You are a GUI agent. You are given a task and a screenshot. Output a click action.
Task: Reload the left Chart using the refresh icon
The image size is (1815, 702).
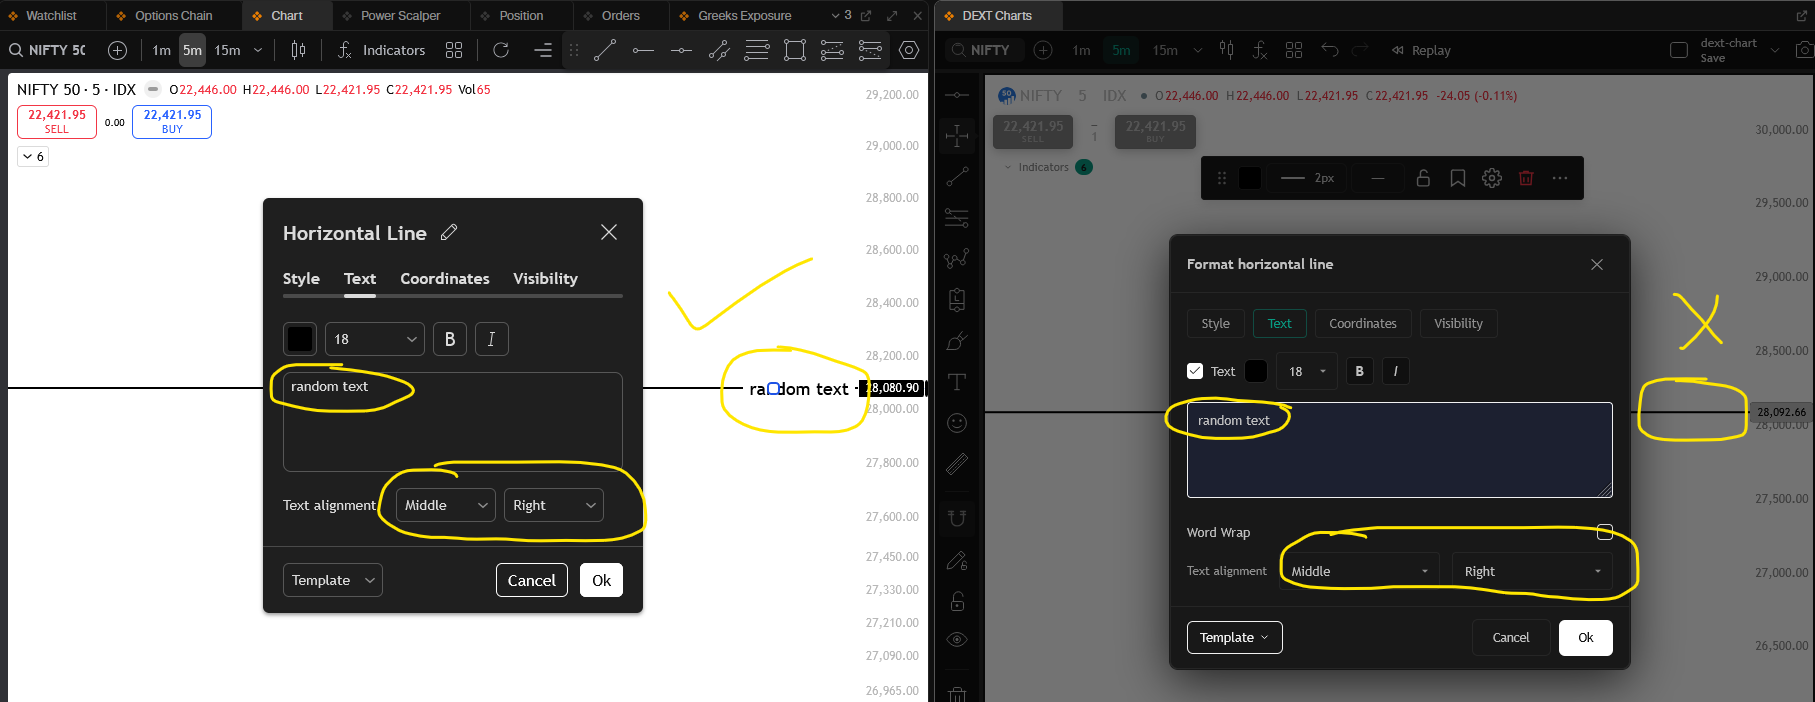[x=501, y=50]
